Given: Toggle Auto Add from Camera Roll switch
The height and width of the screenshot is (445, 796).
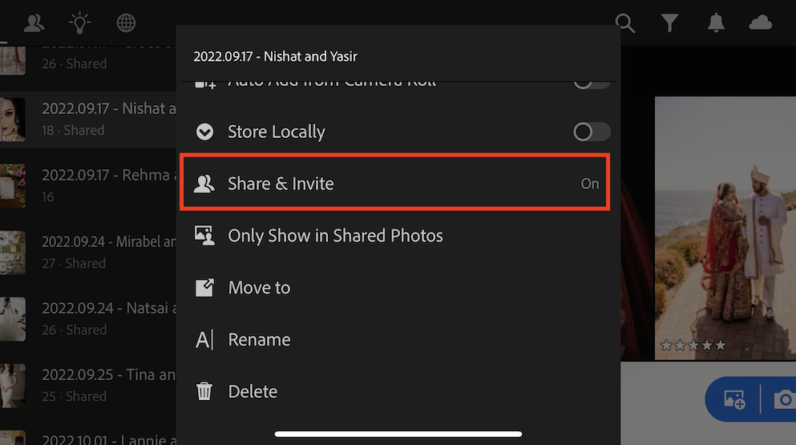Looking at the screenshot, I should tap(591, 81).
